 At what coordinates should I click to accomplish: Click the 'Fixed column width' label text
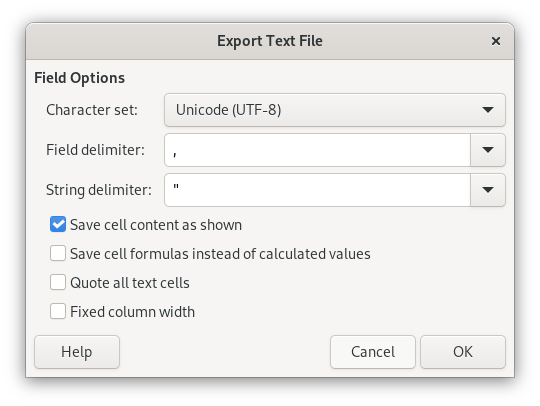click(133, 312)
